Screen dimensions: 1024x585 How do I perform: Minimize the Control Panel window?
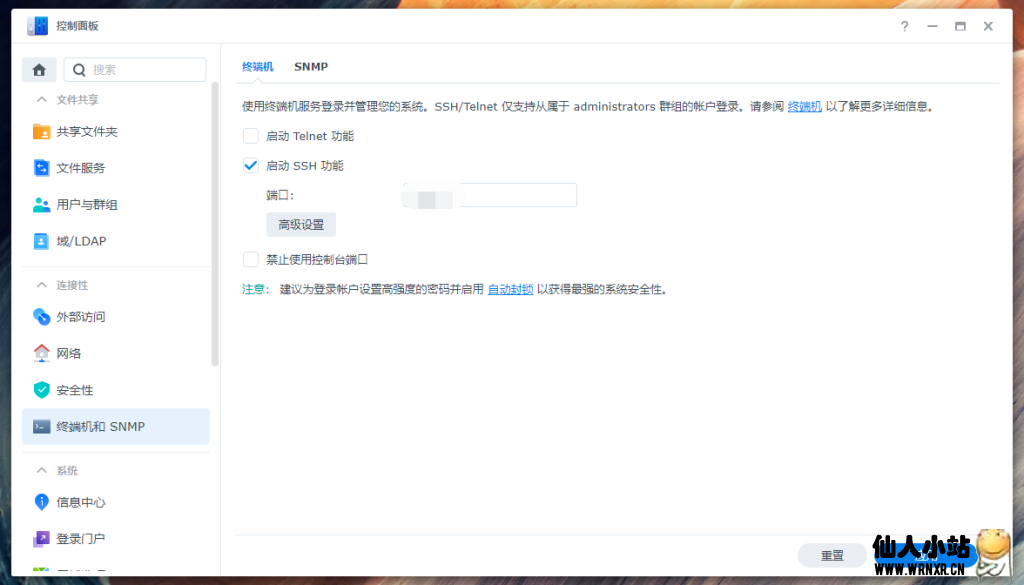933,26
